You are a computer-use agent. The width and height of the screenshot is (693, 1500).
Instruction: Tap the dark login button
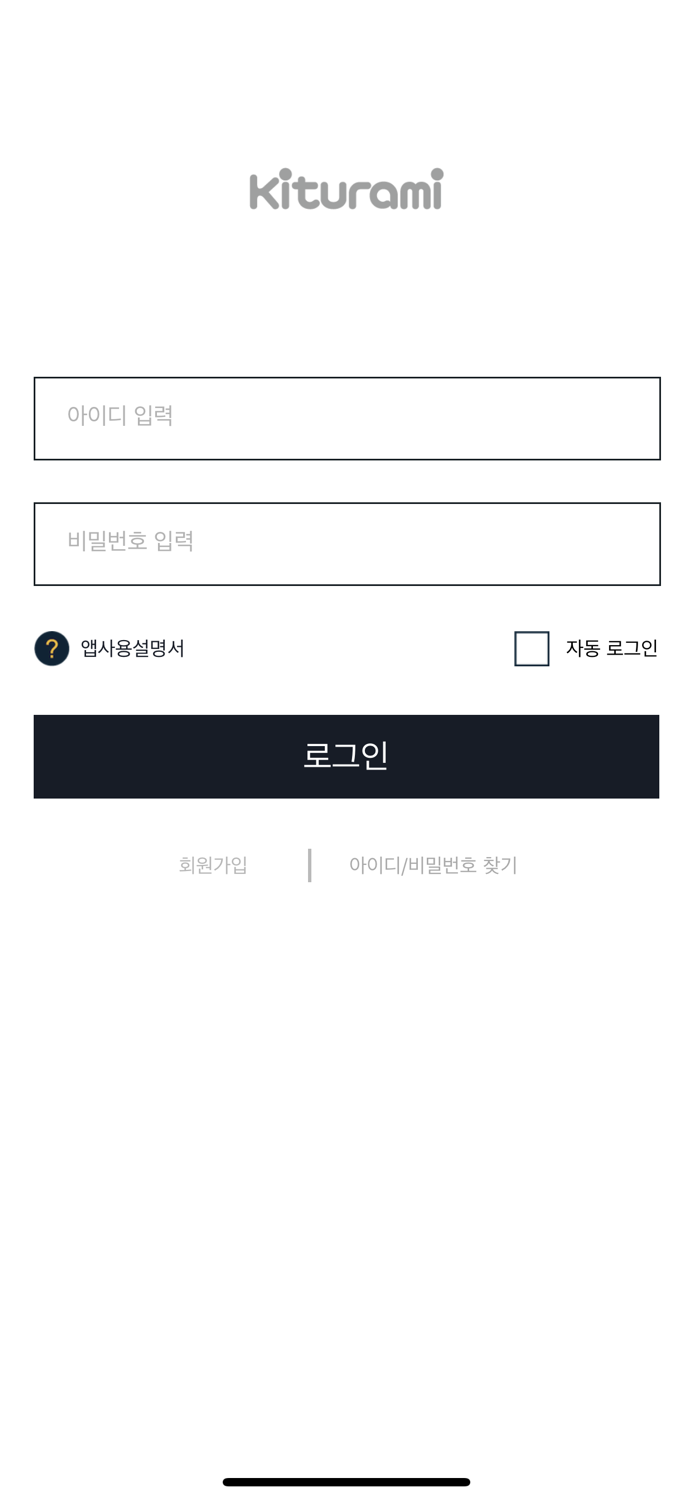[x=346, y=756]
